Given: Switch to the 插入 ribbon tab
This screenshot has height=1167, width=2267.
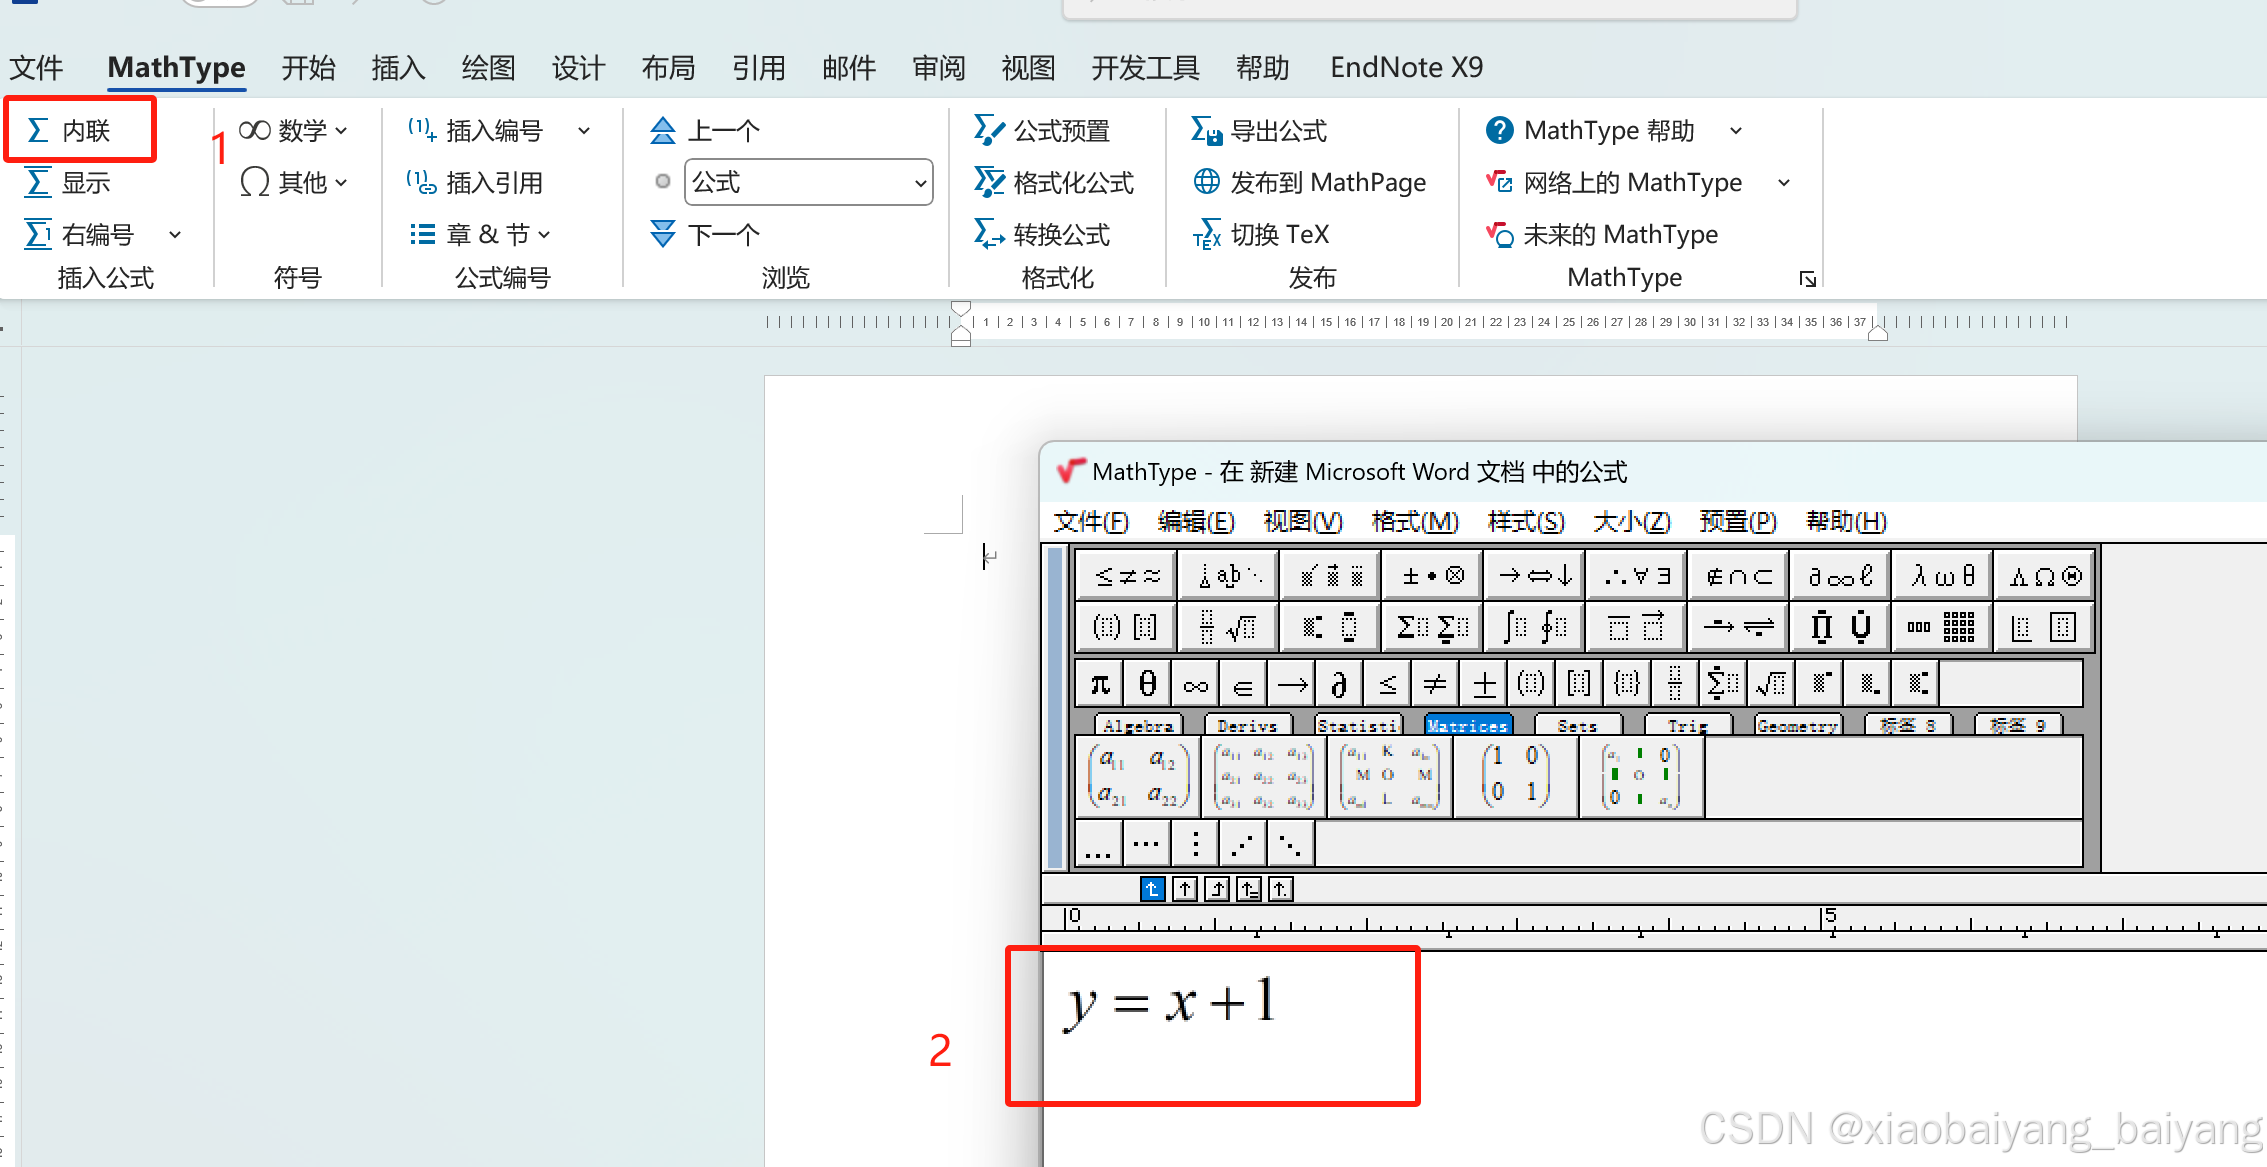Looking at the screenshot, I should pos(398,68).
